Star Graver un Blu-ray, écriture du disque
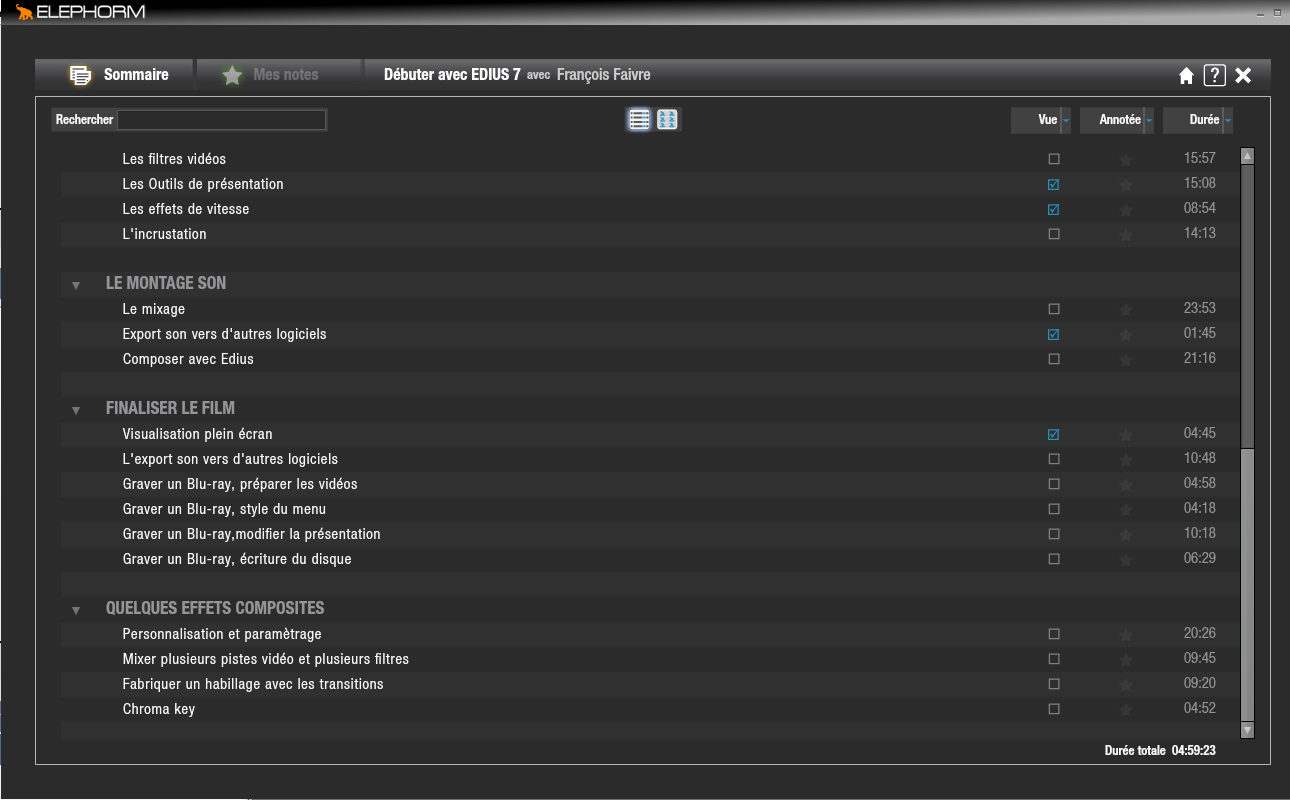Screen dimensions: 1290x800 (1126, 559)
